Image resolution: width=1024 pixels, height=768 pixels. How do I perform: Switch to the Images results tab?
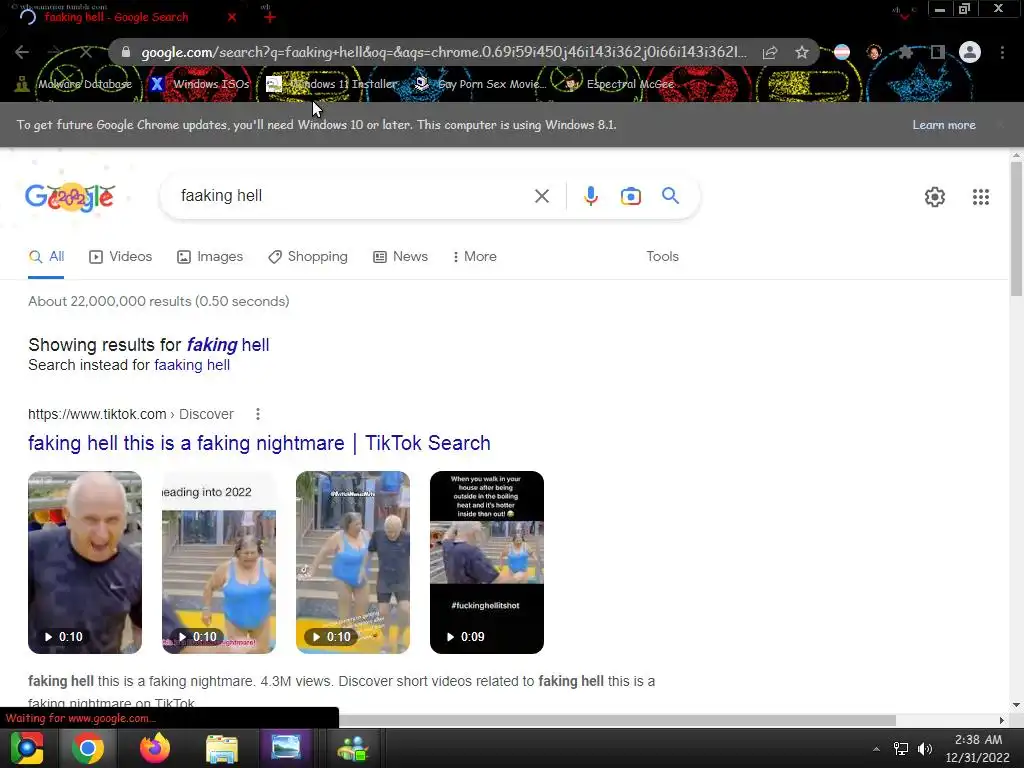click(x=210, y=257)
